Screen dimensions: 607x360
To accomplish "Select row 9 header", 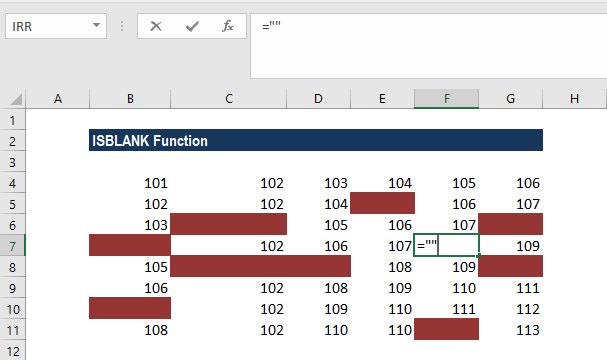I will 12,288.
